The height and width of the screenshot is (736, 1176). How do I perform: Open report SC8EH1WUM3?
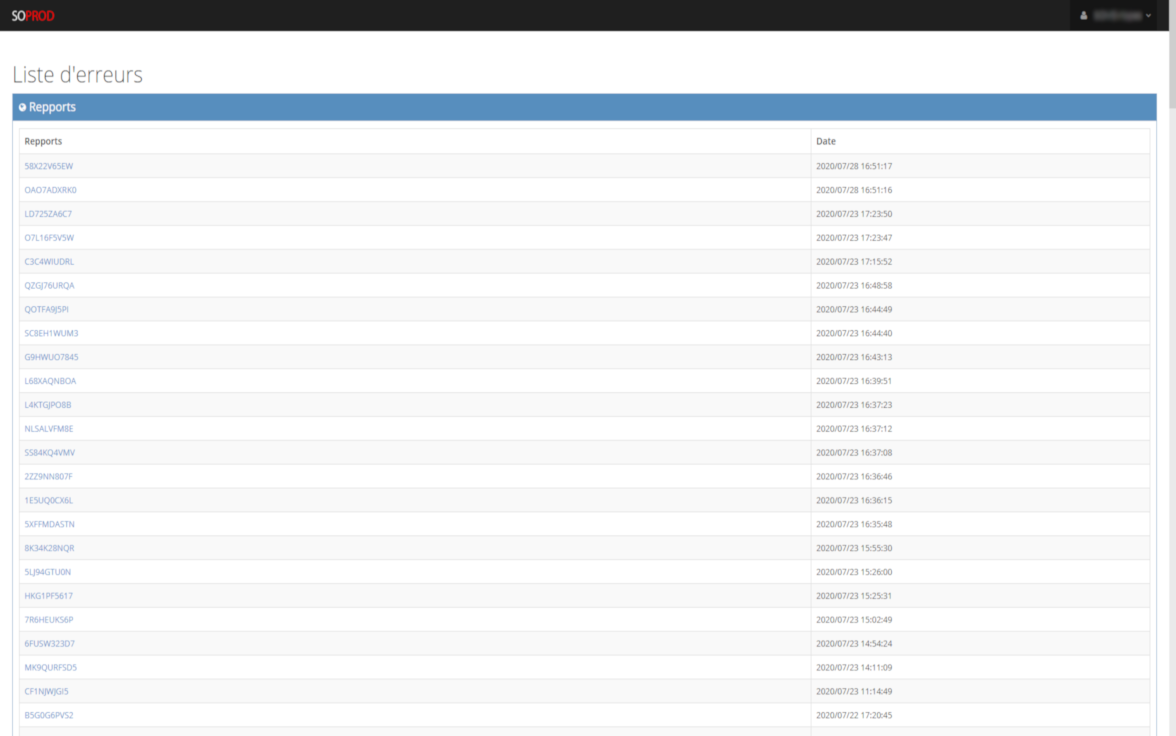[51, 333]
